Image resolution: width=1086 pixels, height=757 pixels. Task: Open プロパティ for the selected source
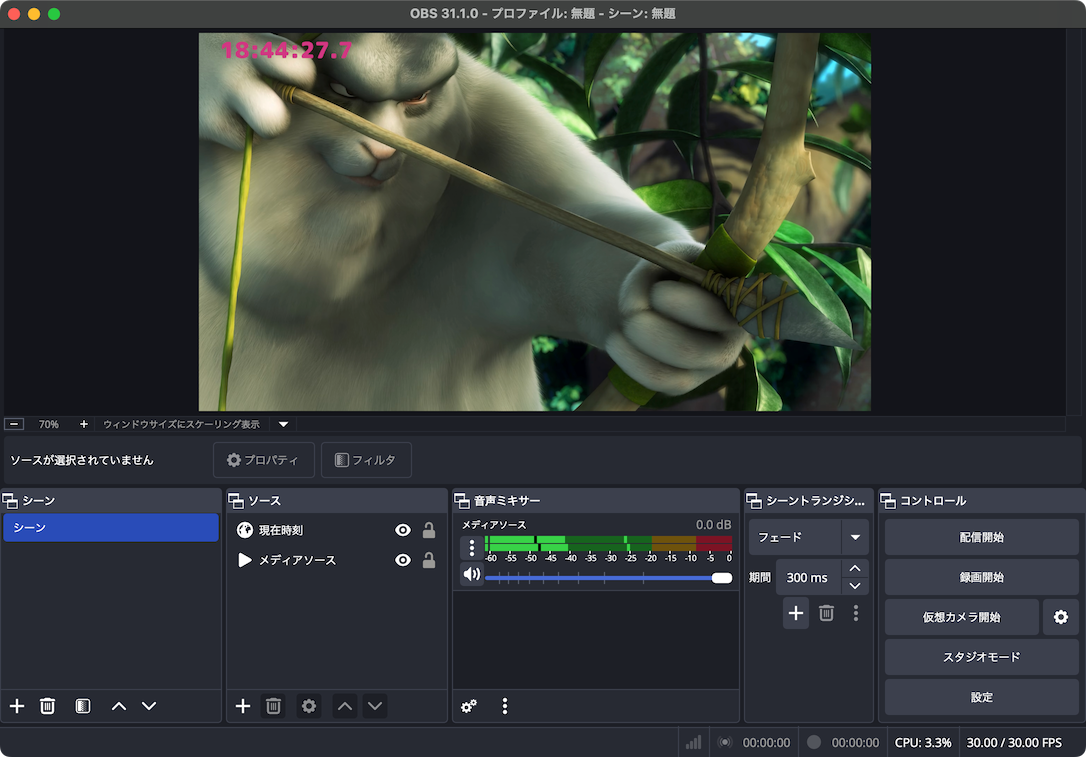[x=264, y=460]
